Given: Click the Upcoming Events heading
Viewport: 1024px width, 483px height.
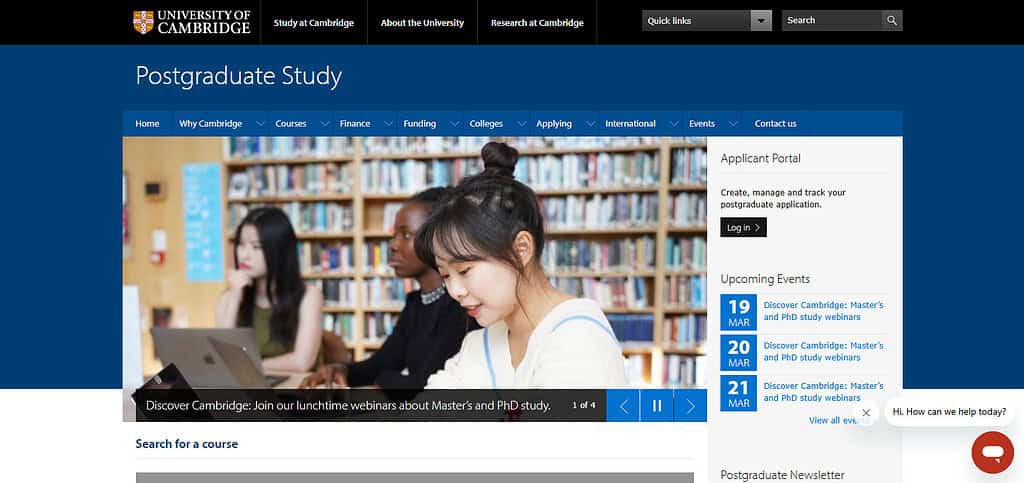Looking at the screenshot, I should pyautogui.click(x=765, y=279).
